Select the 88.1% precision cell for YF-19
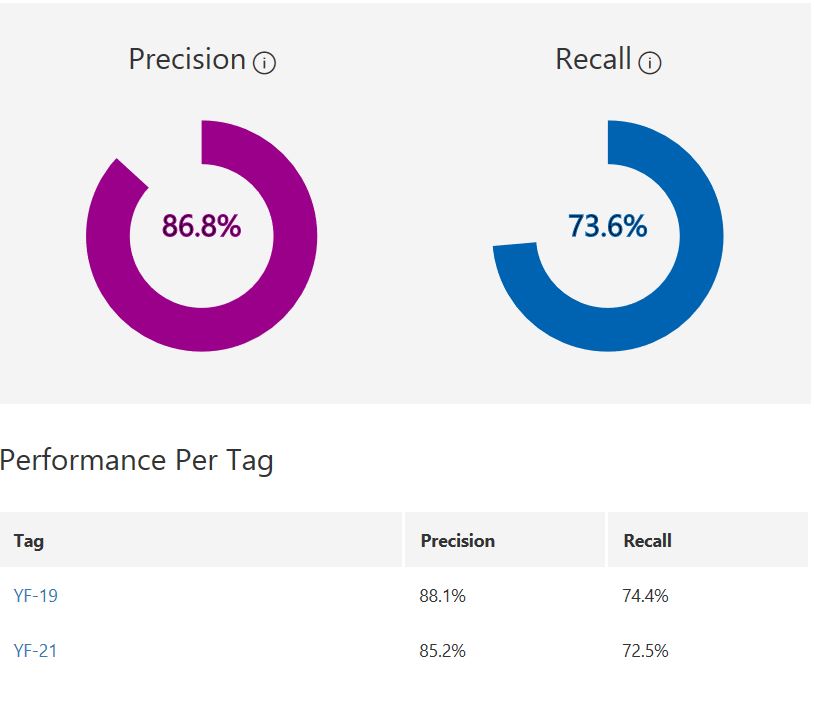The width and height of the screenshot is (814, 704). point(442,596)
